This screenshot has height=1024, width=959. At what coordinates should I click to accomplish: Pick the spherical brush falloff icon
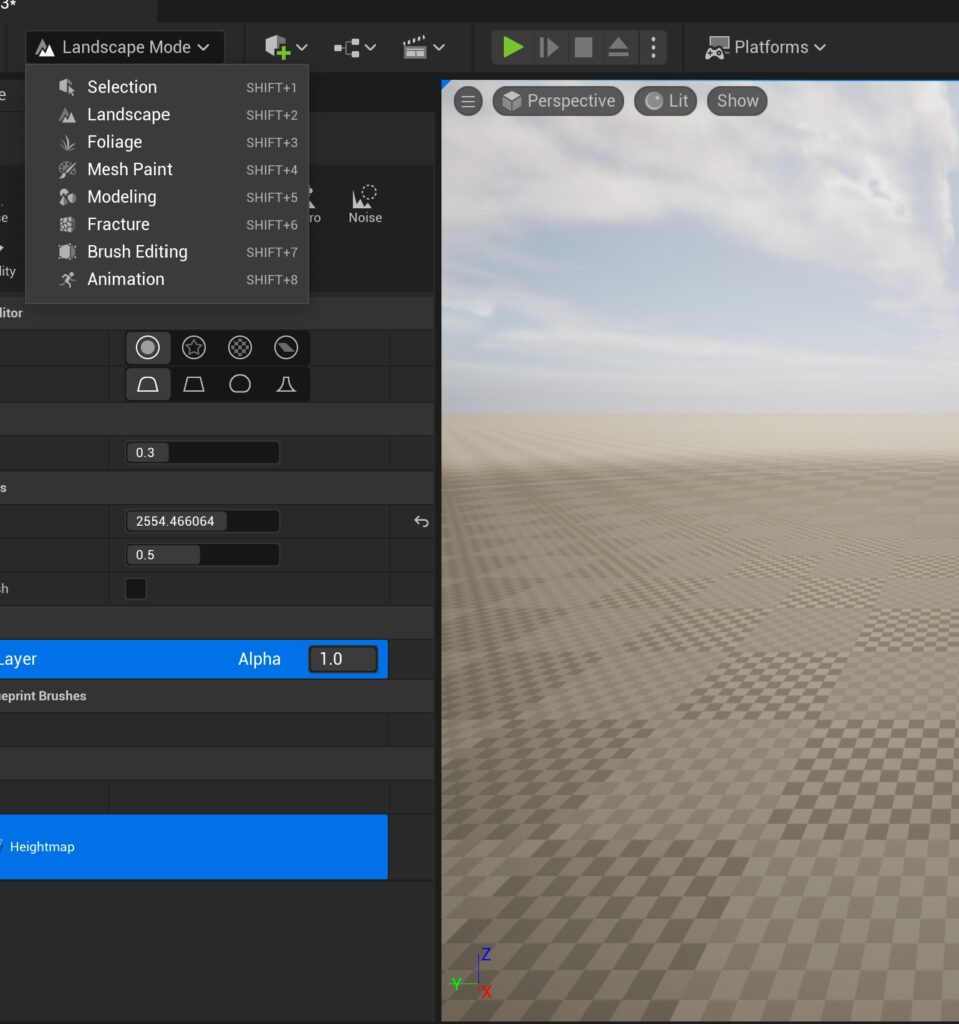coord(240,384)
